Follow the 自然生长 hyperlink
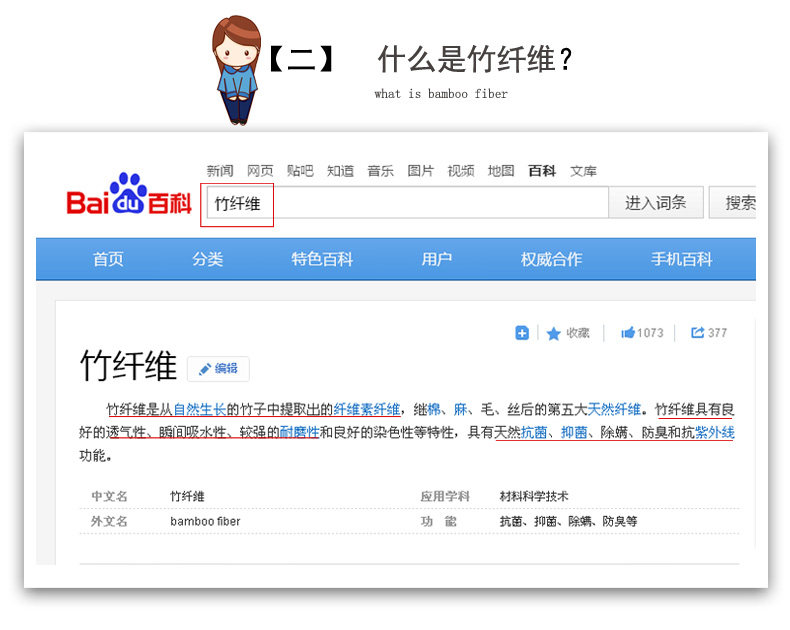Screen dimensions: 790x630 tap(200, 409)
